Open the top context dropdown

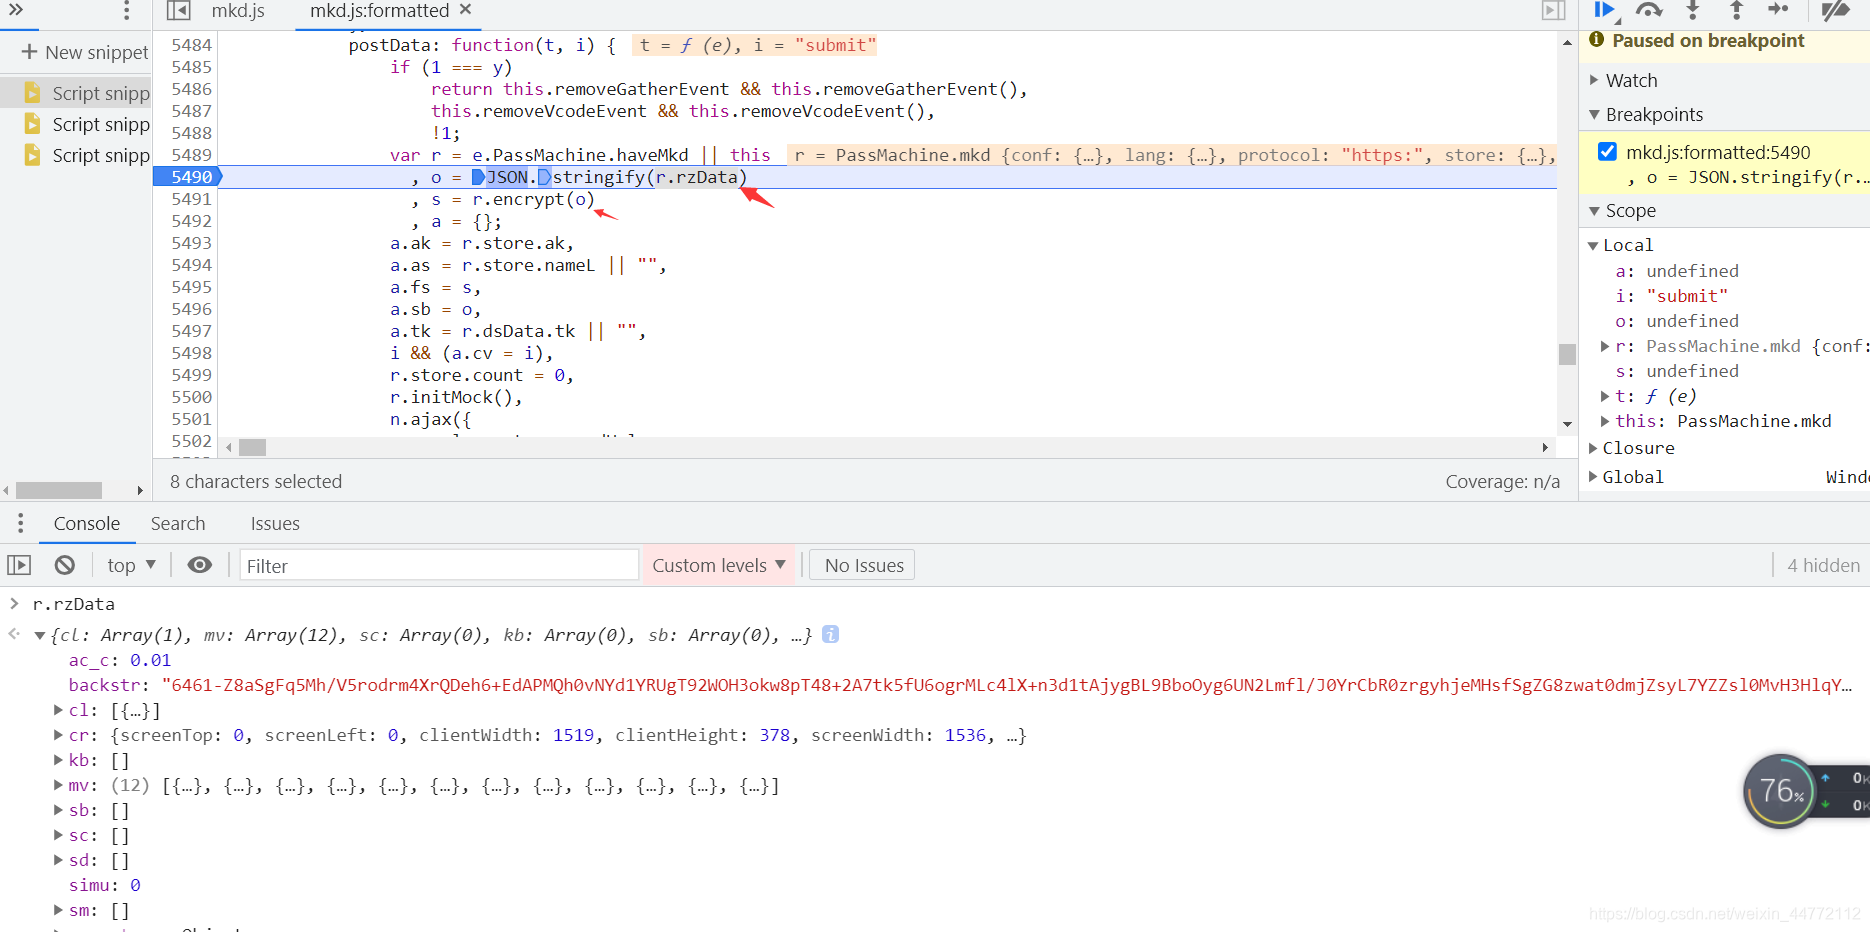tap(132, 565)
